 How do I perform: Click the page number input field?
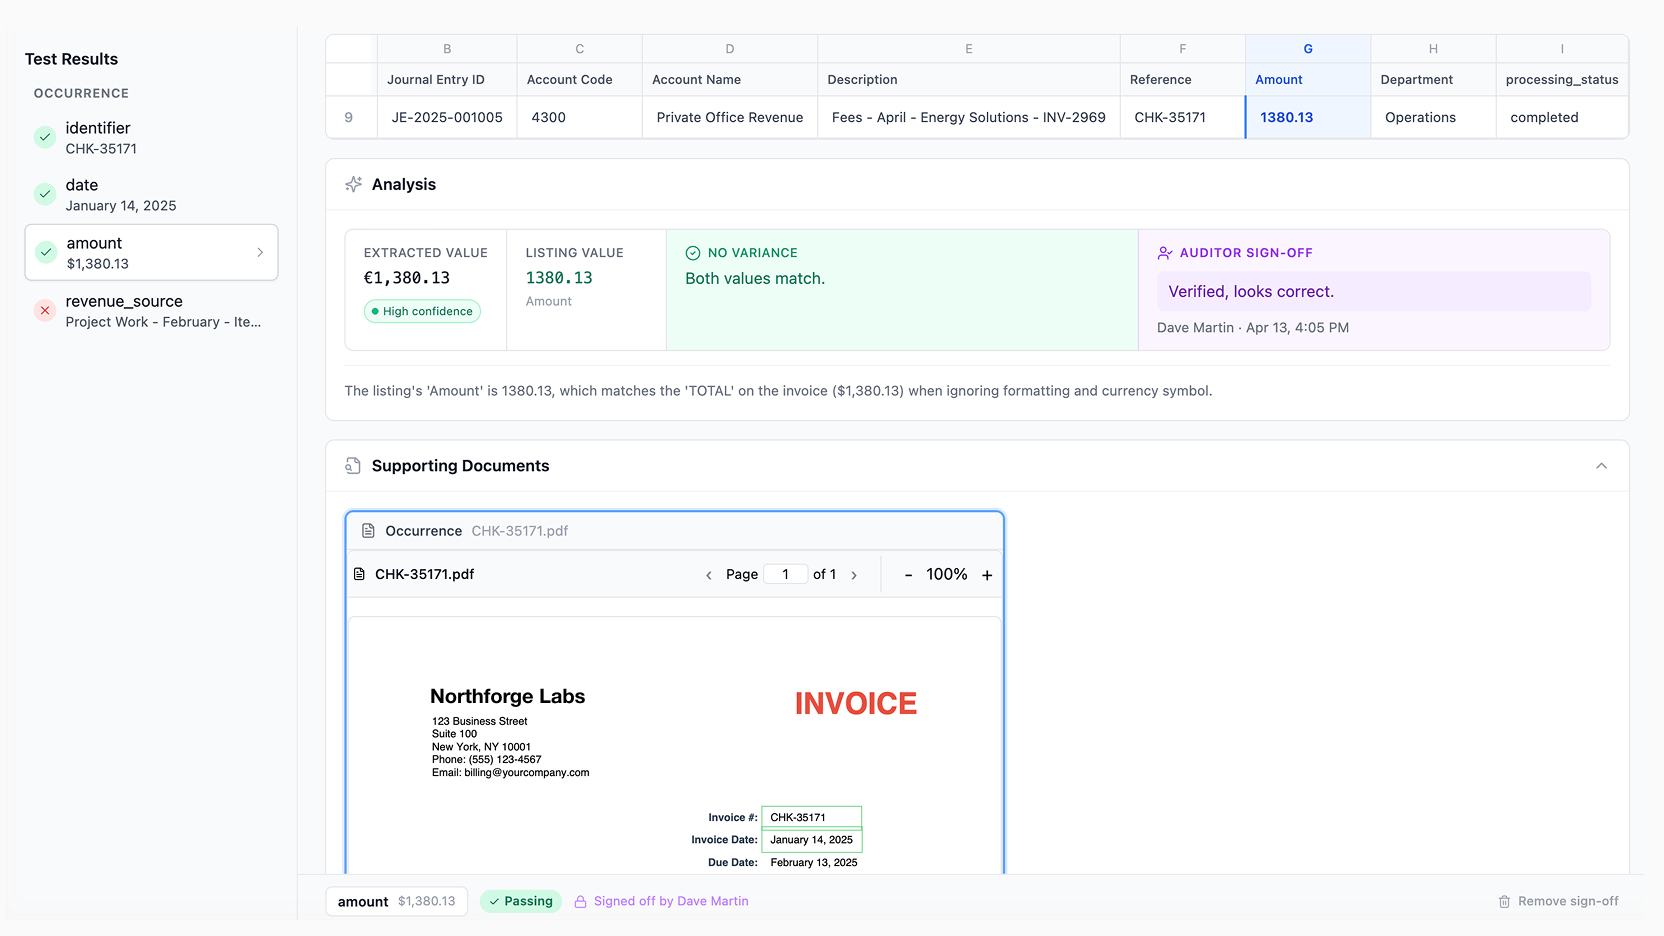tap(786, 574)
